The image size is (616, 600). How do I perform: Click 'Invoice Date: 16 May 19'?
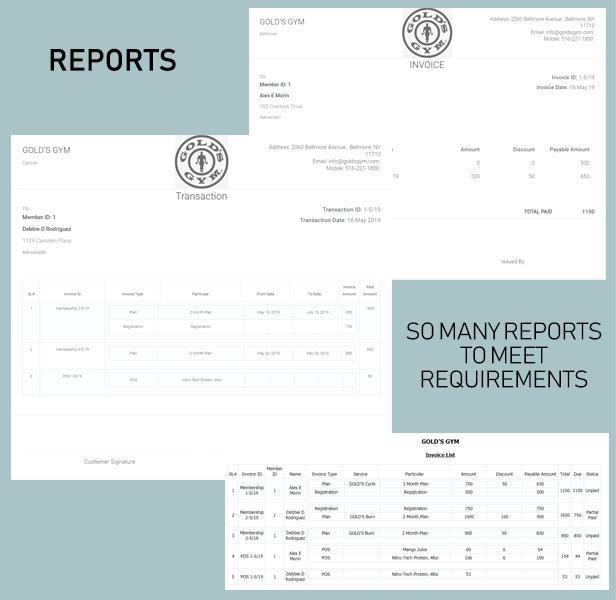click(565, 87)
